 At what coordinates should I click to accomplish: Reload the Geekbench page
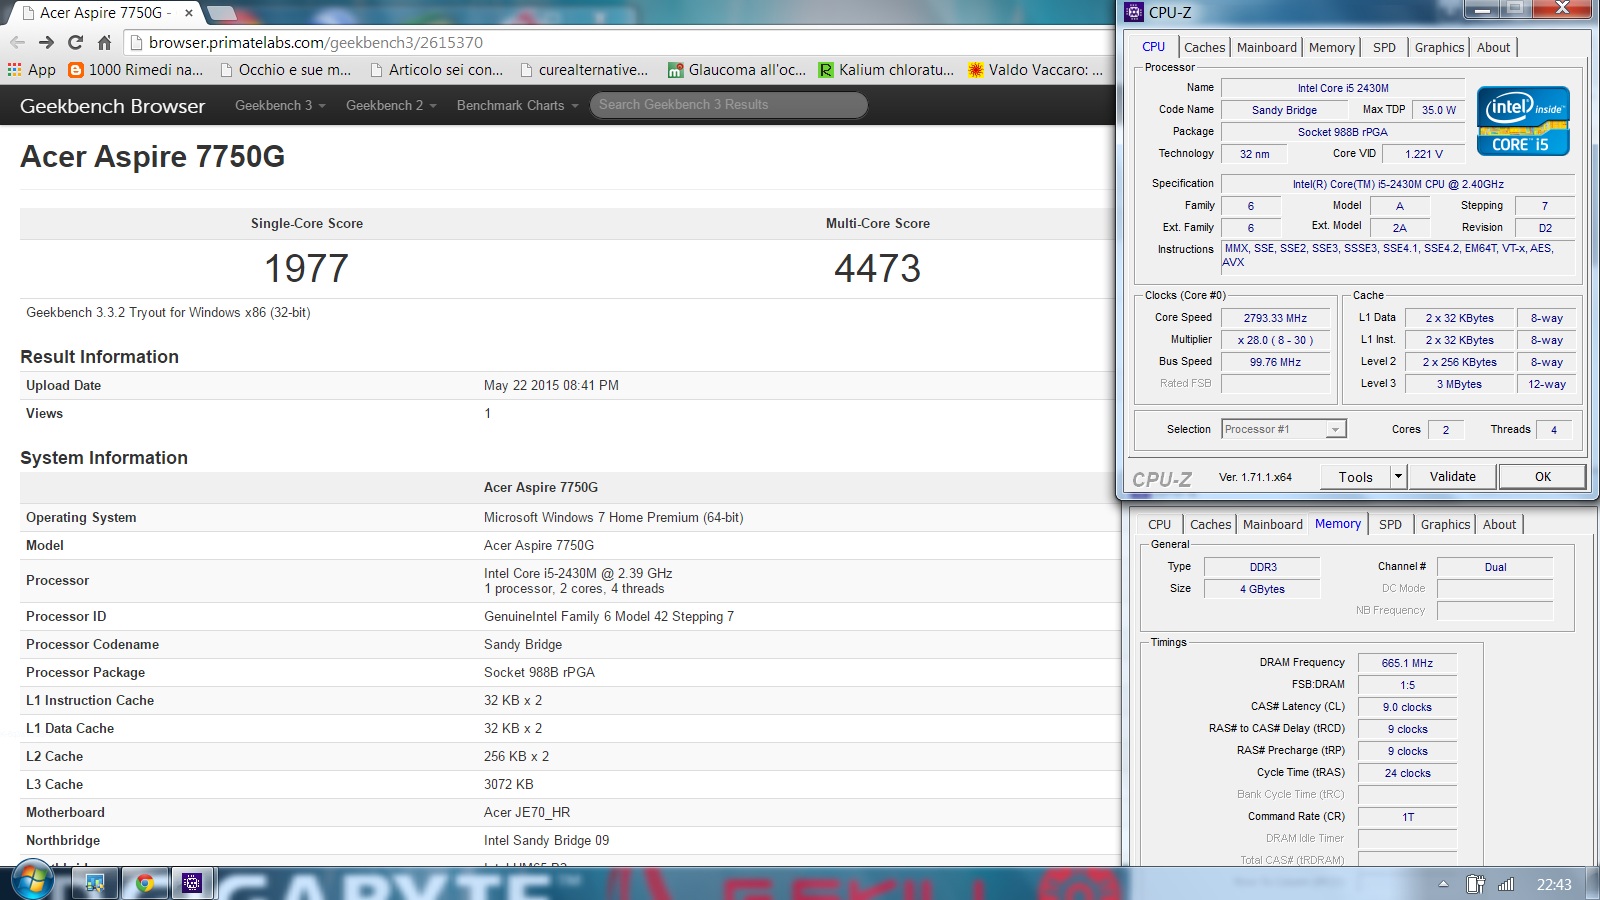tap(75, 42)
